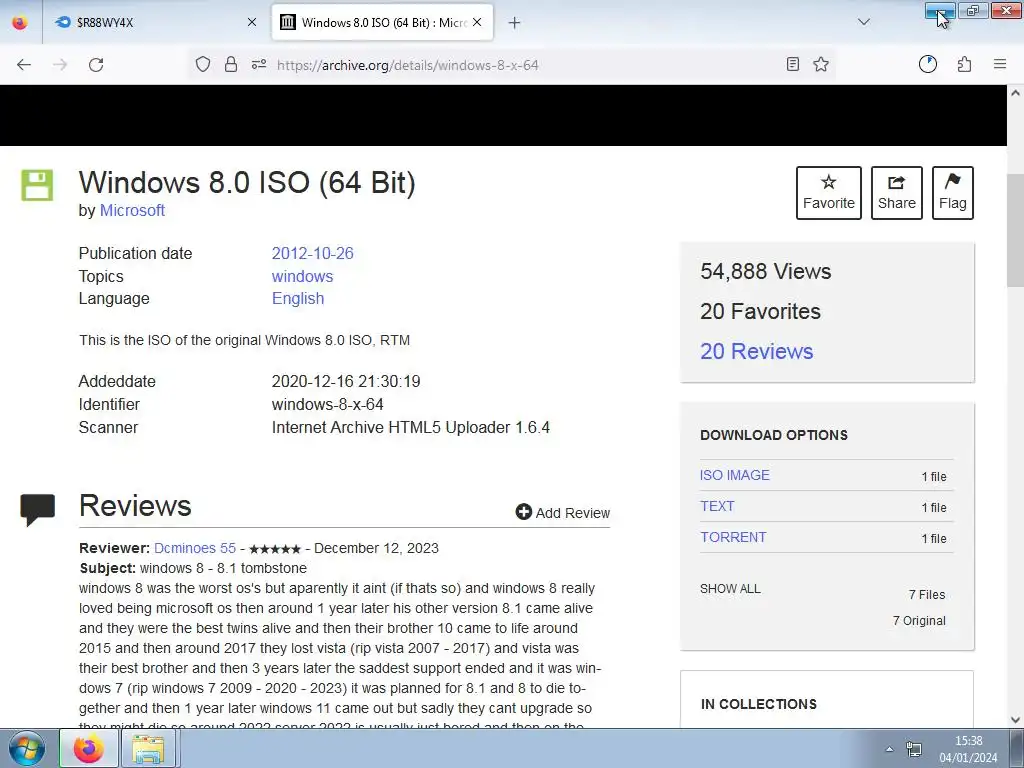Viewport: 1024px width, 768px height.
Task: Toggle reader view
Action: (x=793, y=65)
